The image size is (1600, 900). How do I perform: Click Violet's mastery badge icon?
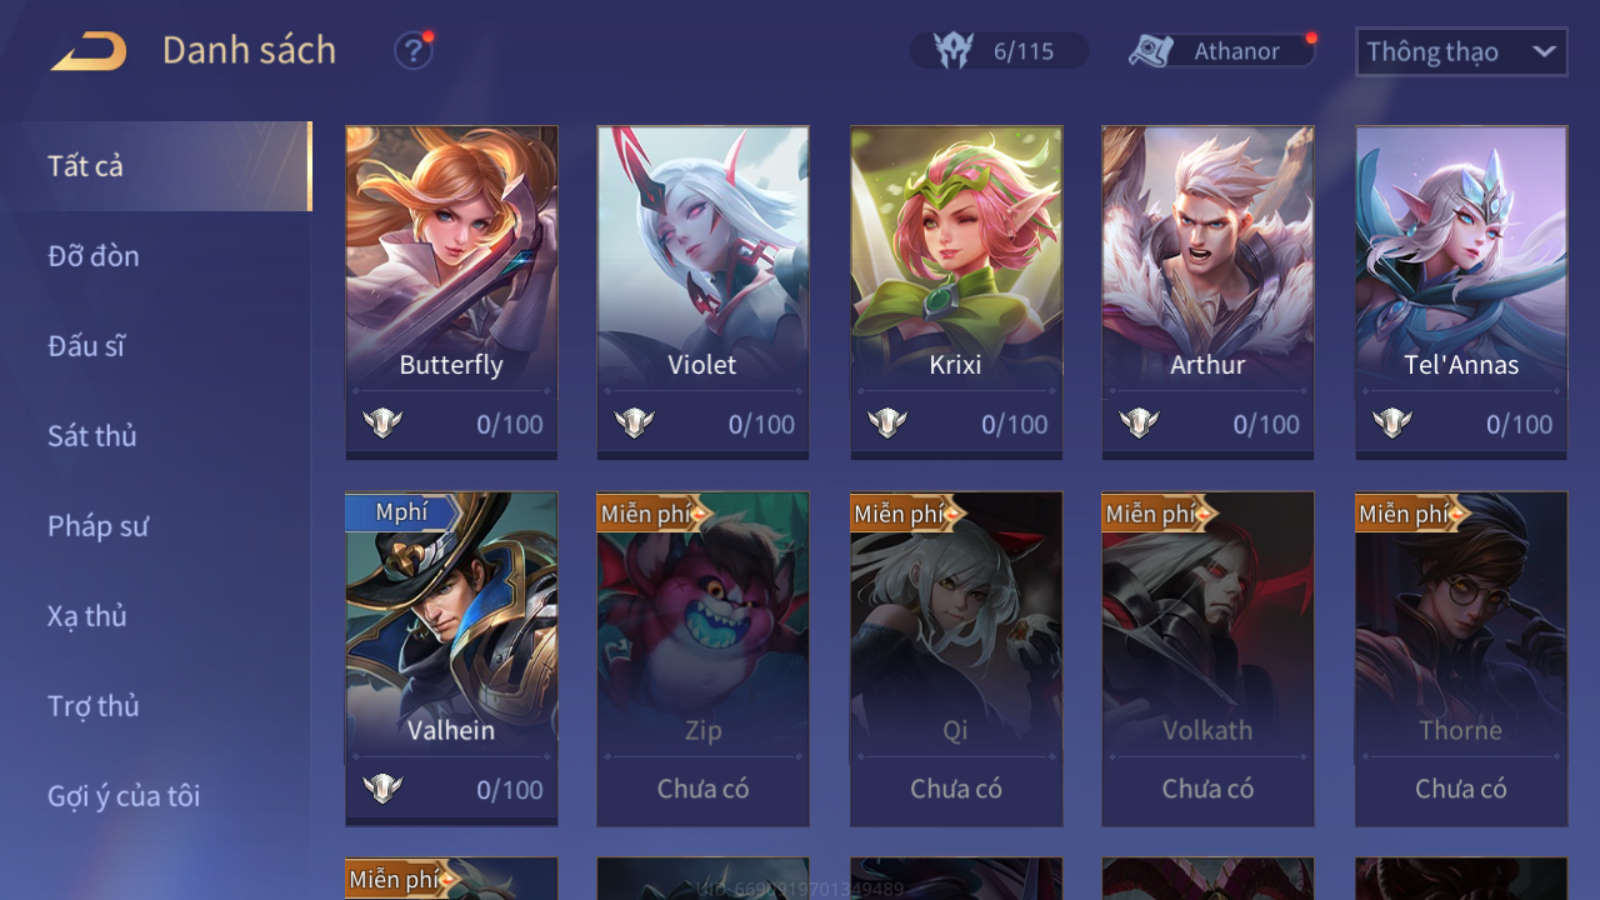[634, 423]
